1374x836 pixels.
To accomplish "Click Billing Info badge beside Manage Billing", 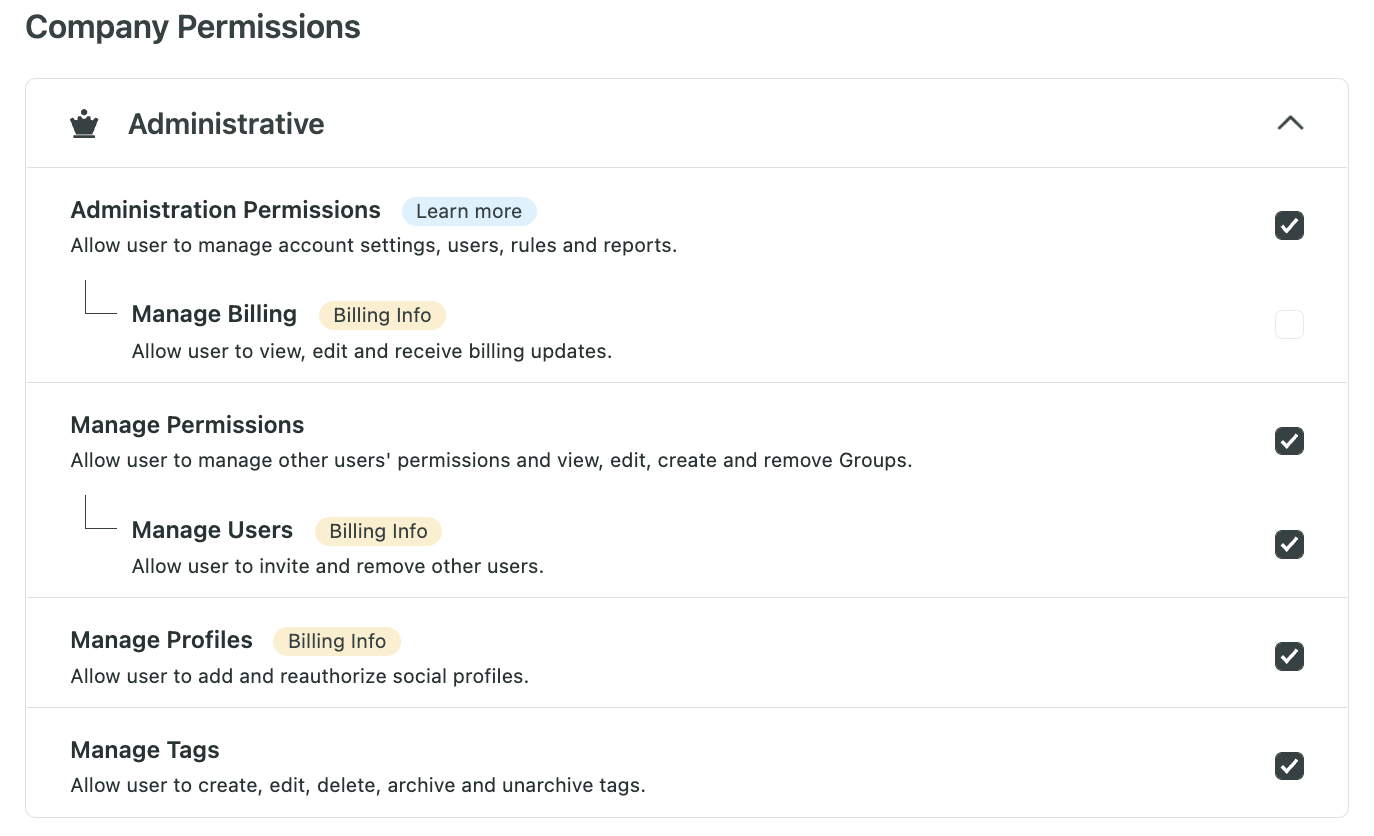I will pyautogui.click(x=382, y=315).
